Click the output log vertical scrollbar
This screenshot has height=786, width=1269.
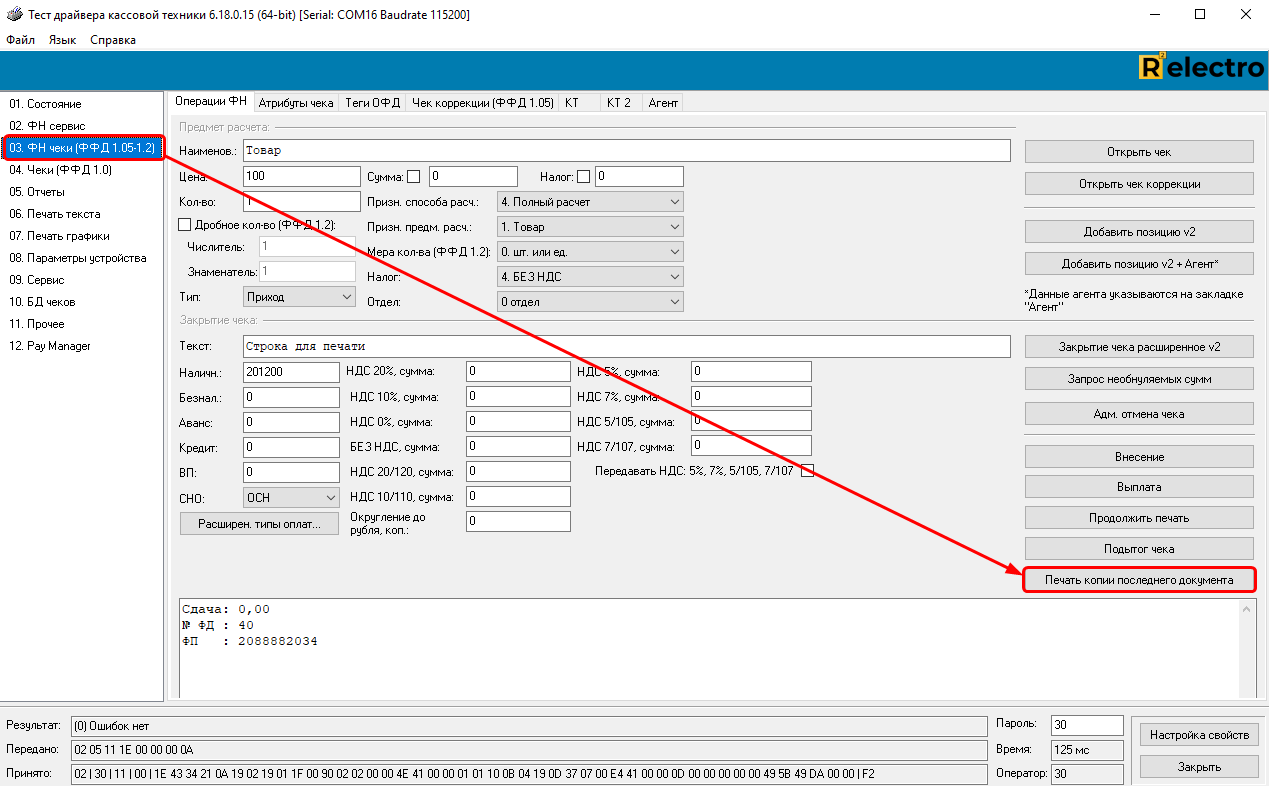pos(1247,648)
